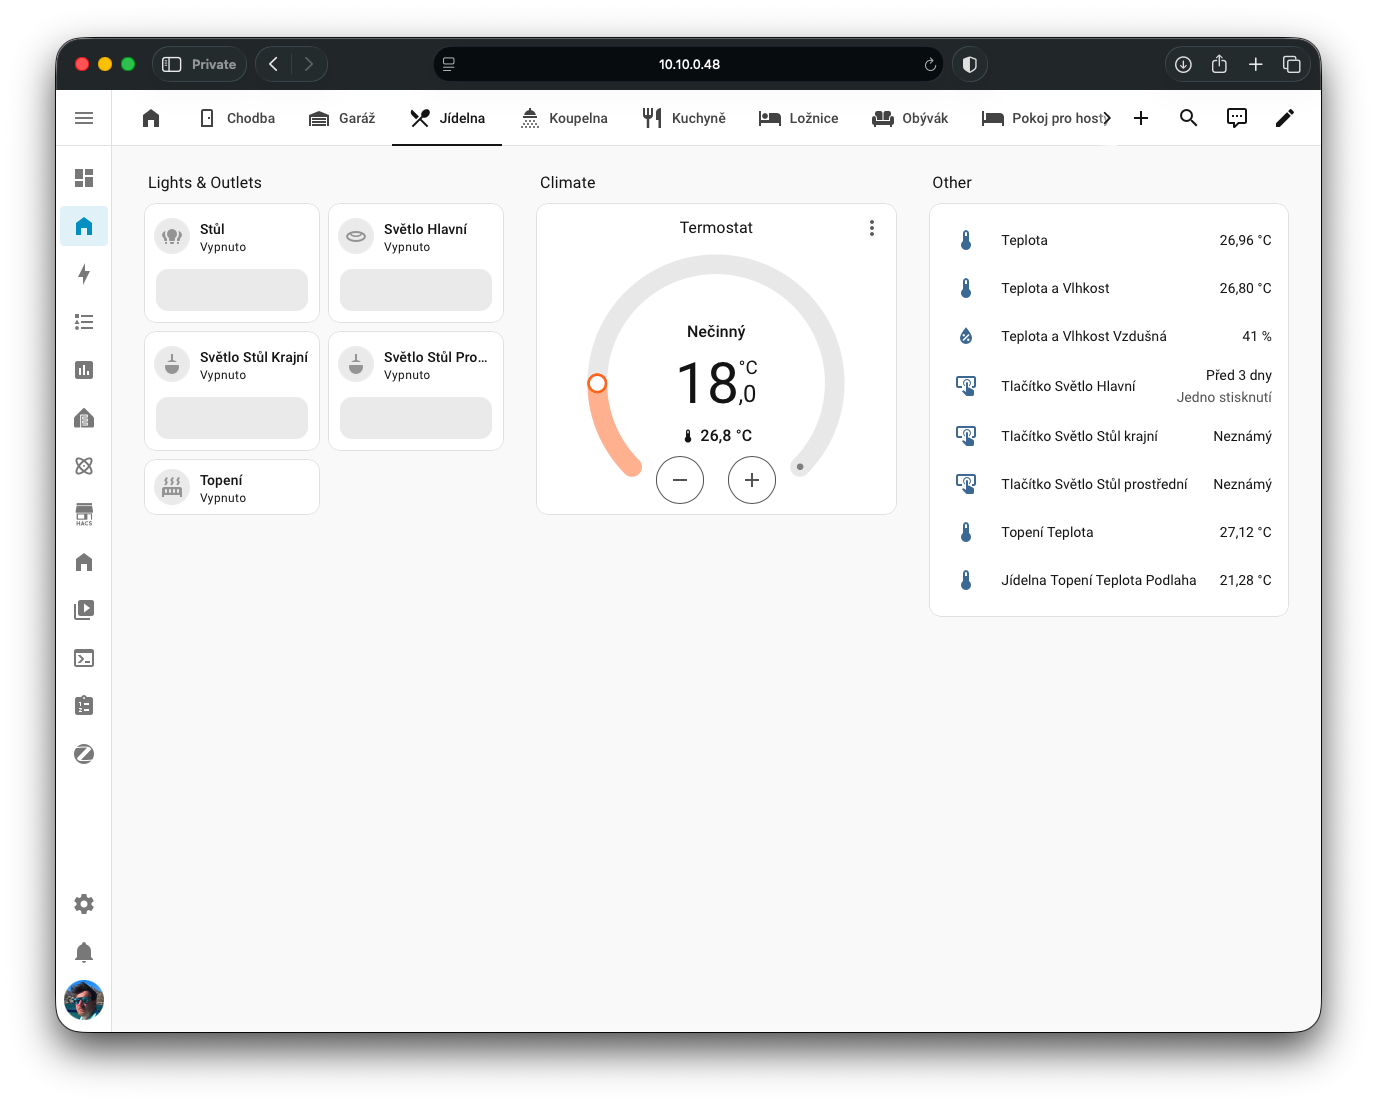Toggle the Světlo Stůl Krajní light icon
Image resolution: width=1377 pixels, height=1106 pixels.
(172, 365)
